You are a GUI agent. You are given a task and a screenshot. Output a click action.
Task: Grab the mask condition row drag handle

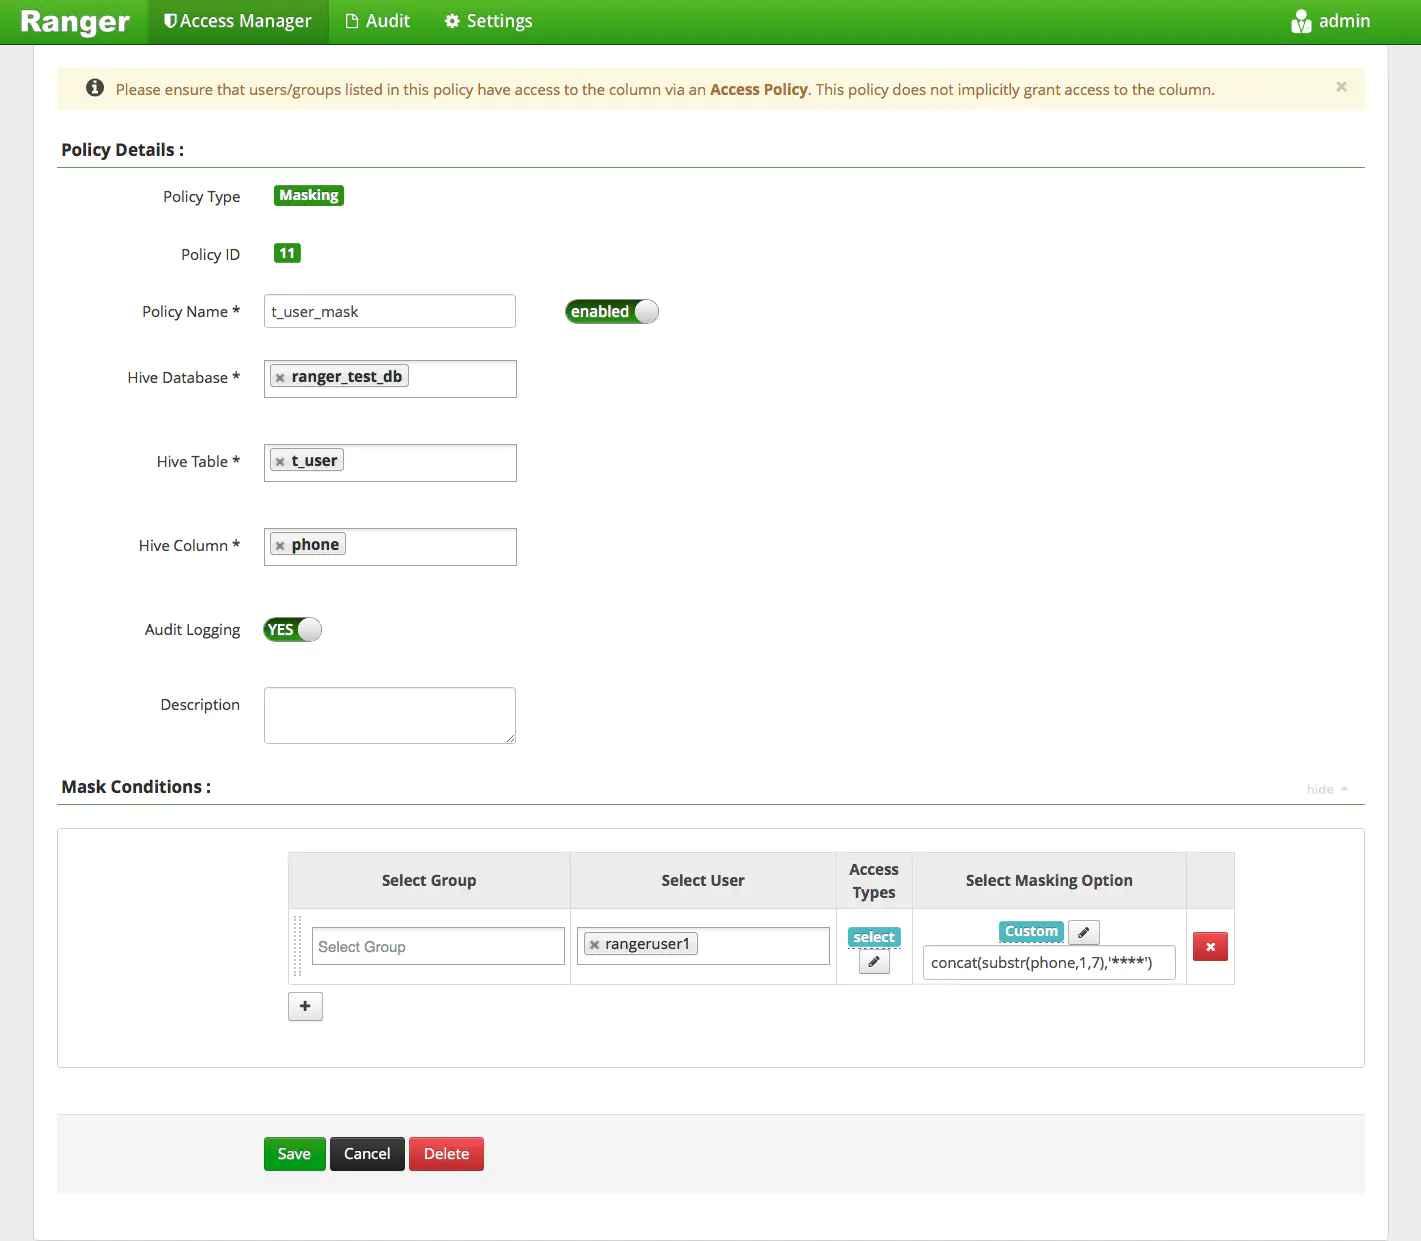(x=297, y=946)
